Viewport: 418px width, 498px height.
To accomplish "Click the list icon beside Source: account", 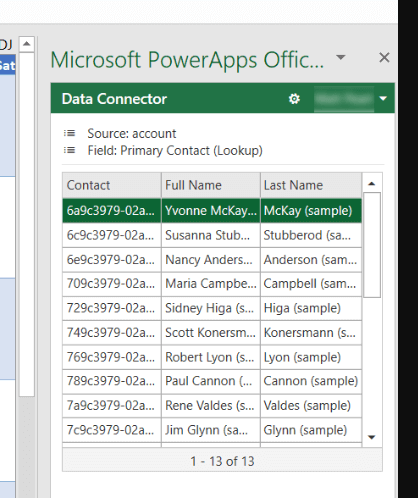I will (x=69, y=133).
